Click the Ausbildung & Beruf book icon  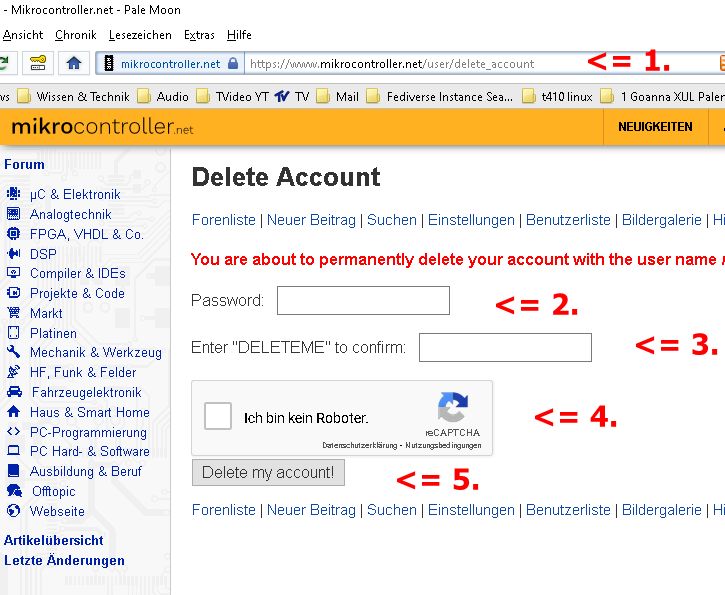[x=14, y=471]
